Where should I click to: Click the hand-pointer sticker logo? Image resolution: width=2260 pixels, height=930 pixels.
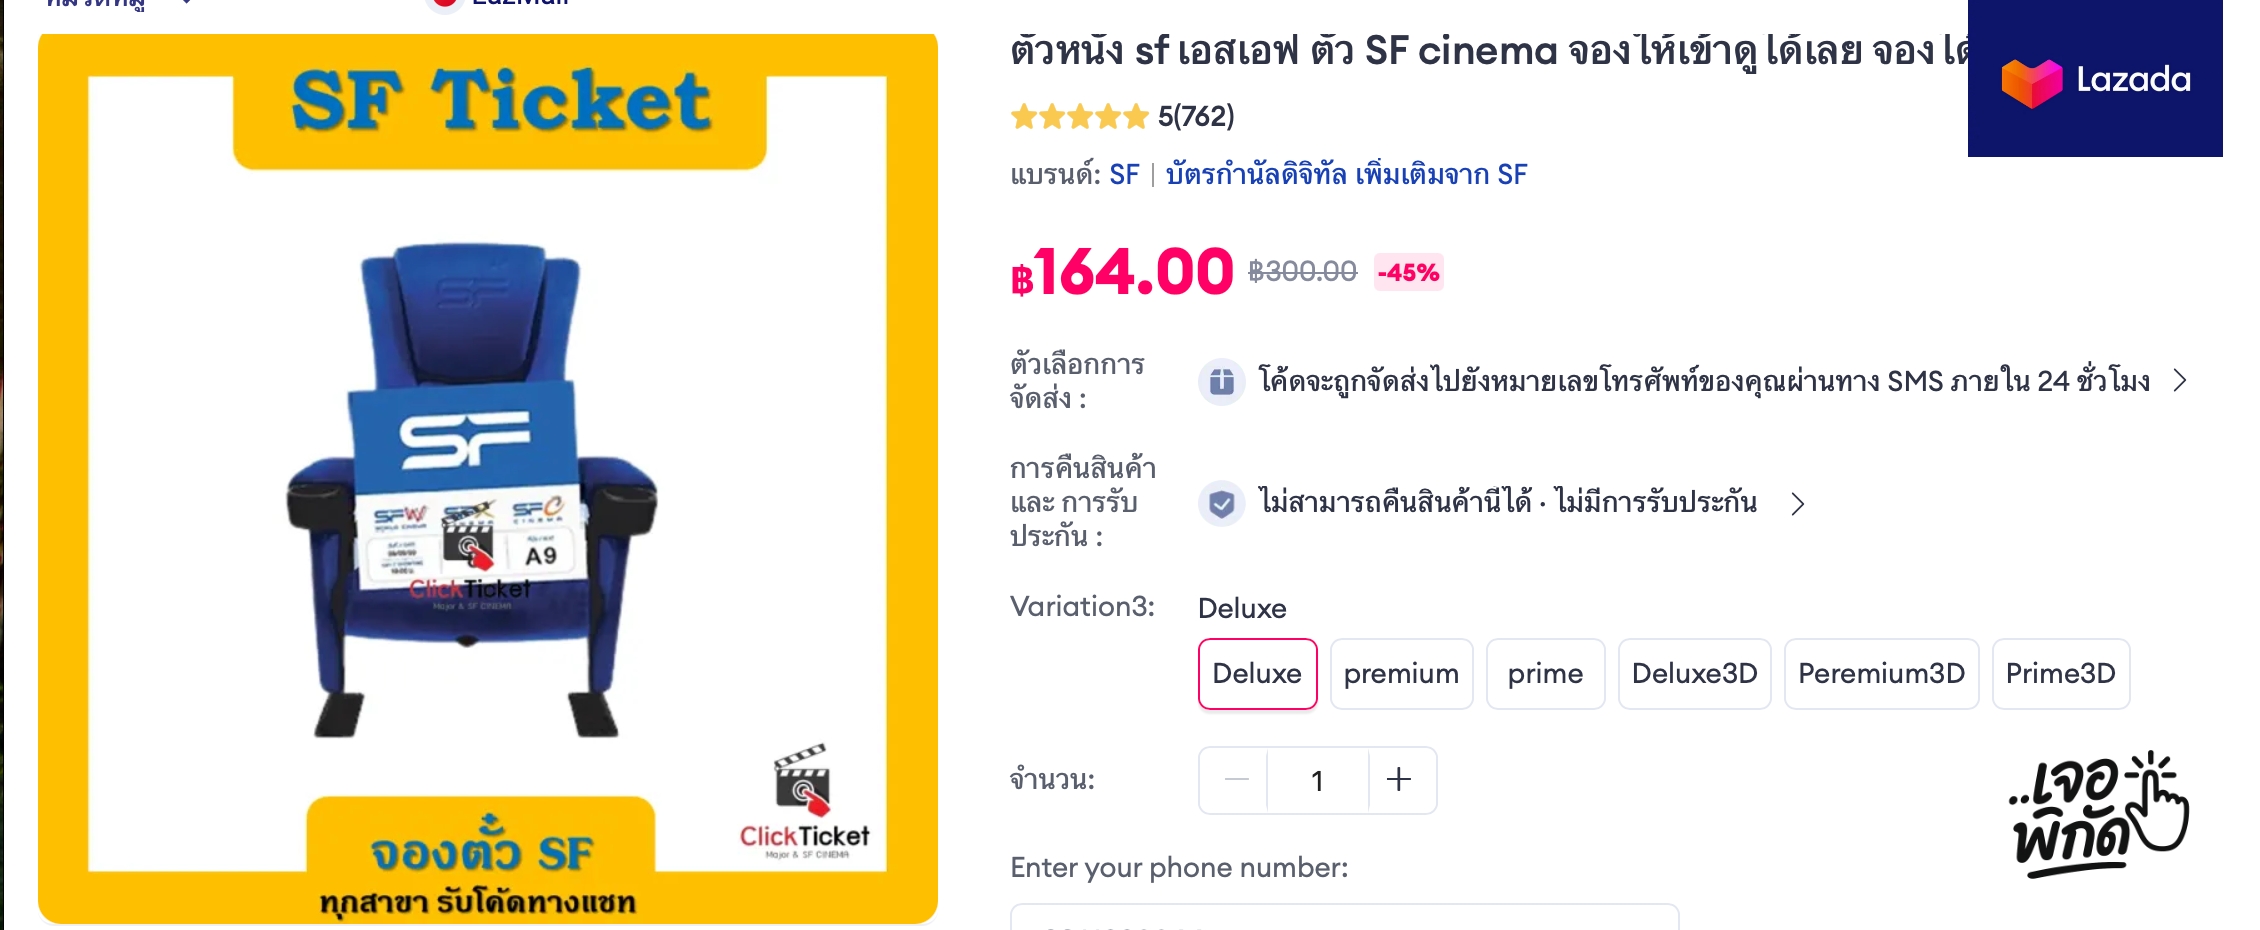2098,814
